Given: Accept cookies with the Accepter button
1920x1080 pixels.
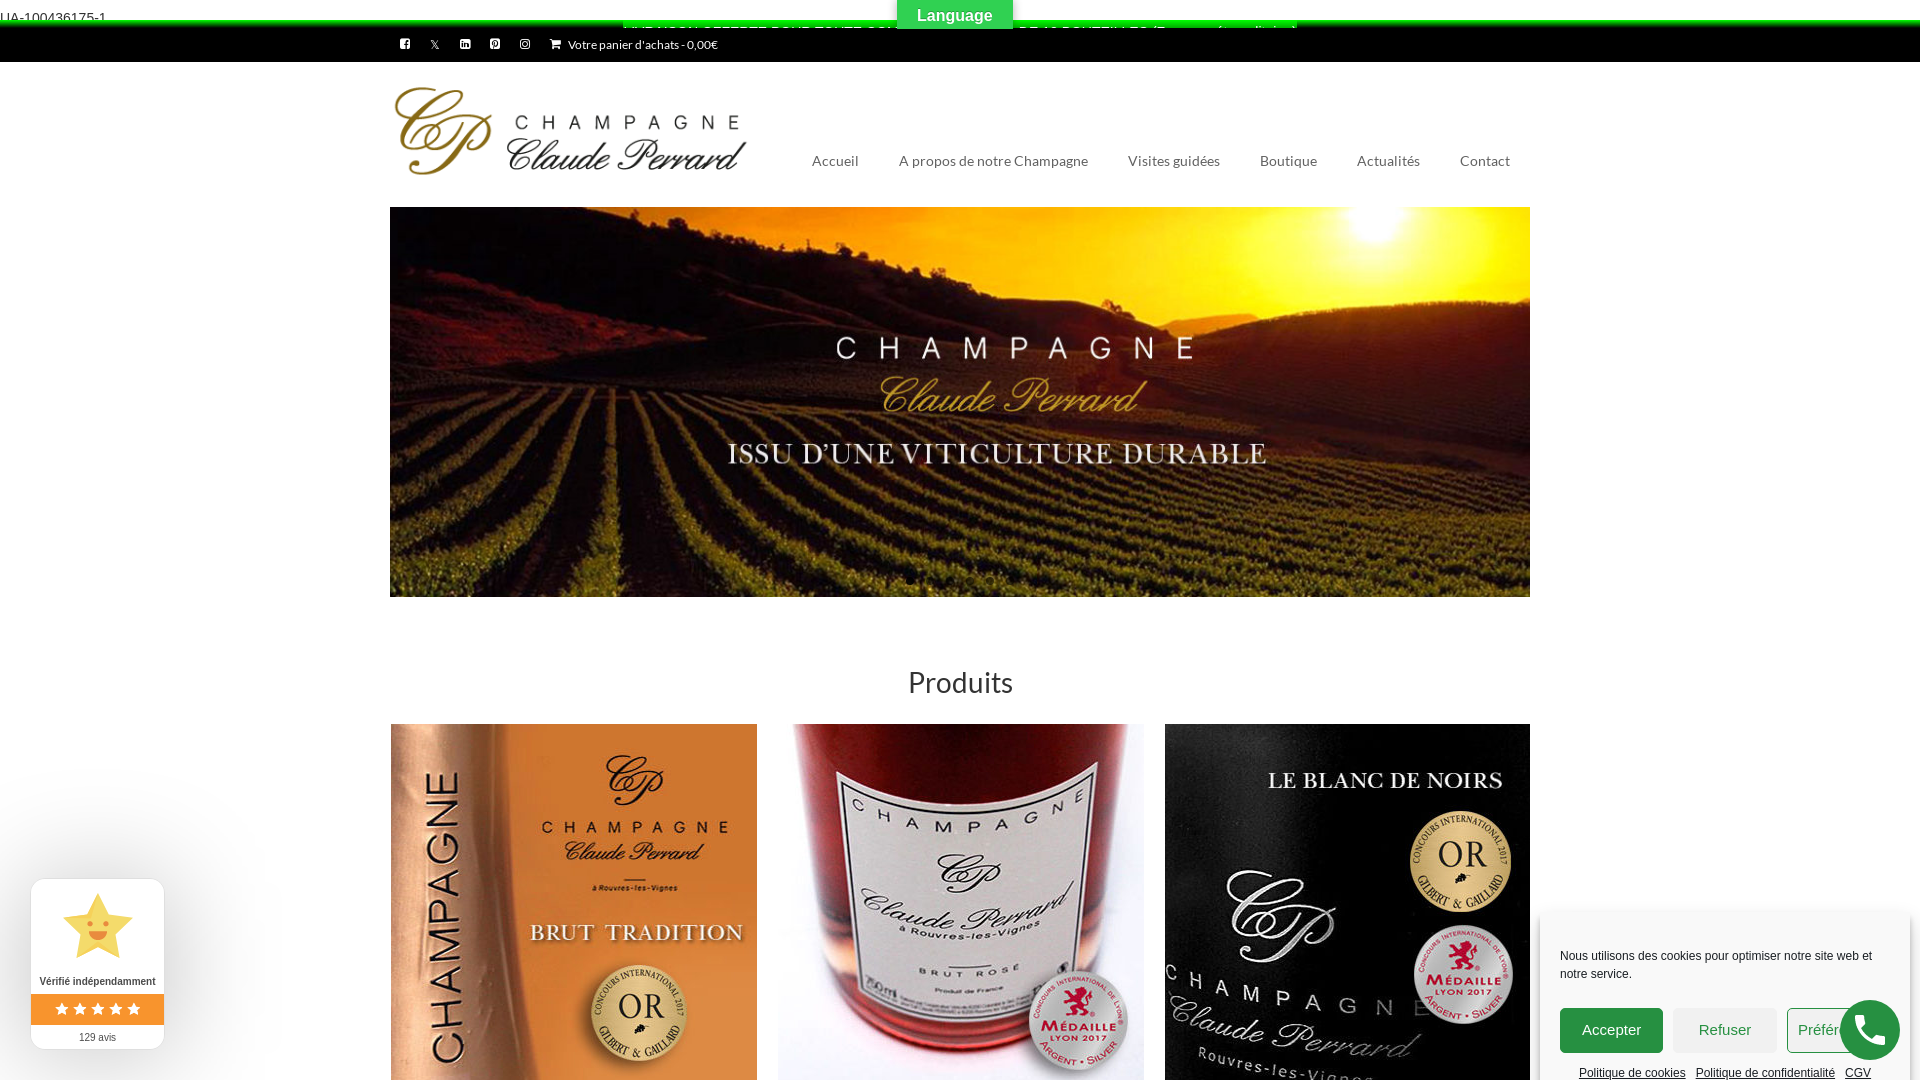Looking at the screenshot, I should [1611, 1030].
